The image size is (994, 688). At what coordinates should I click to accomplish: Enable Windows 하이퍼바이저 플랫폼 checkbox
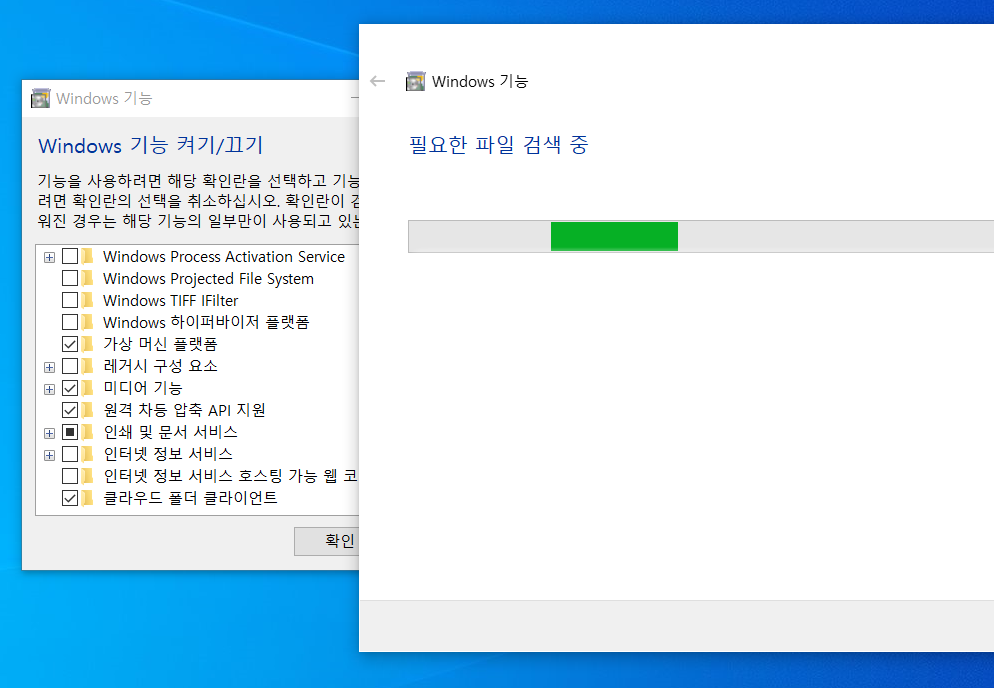point(70,322)
